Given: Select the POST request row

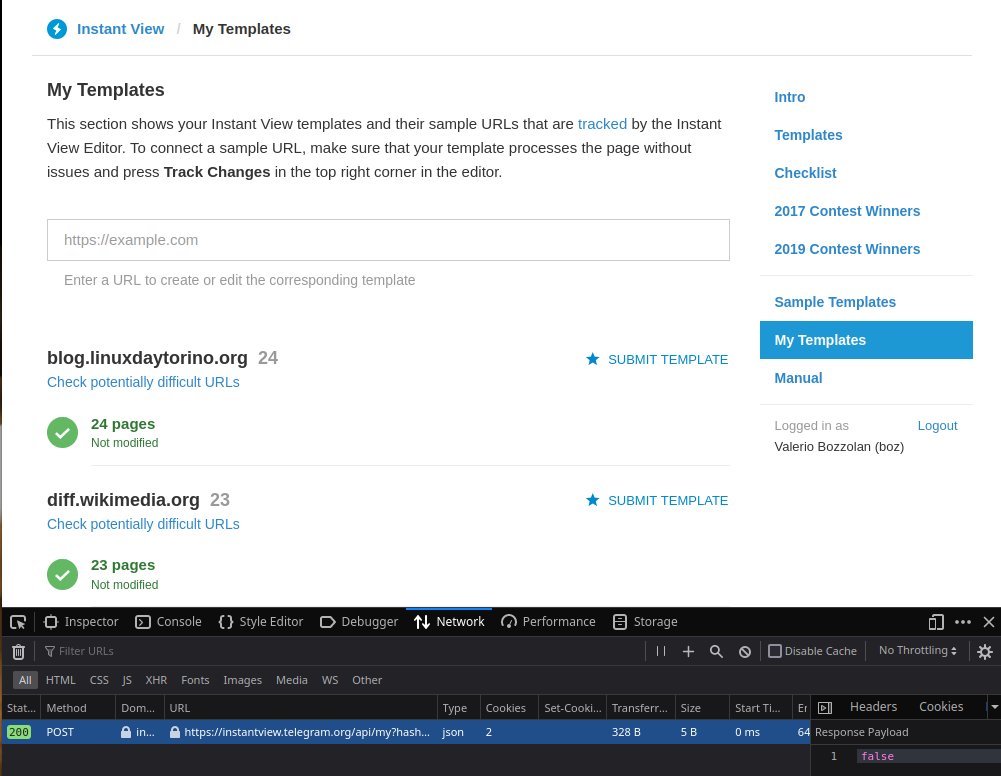Looking at the screenshot, I should click(406, 732).
